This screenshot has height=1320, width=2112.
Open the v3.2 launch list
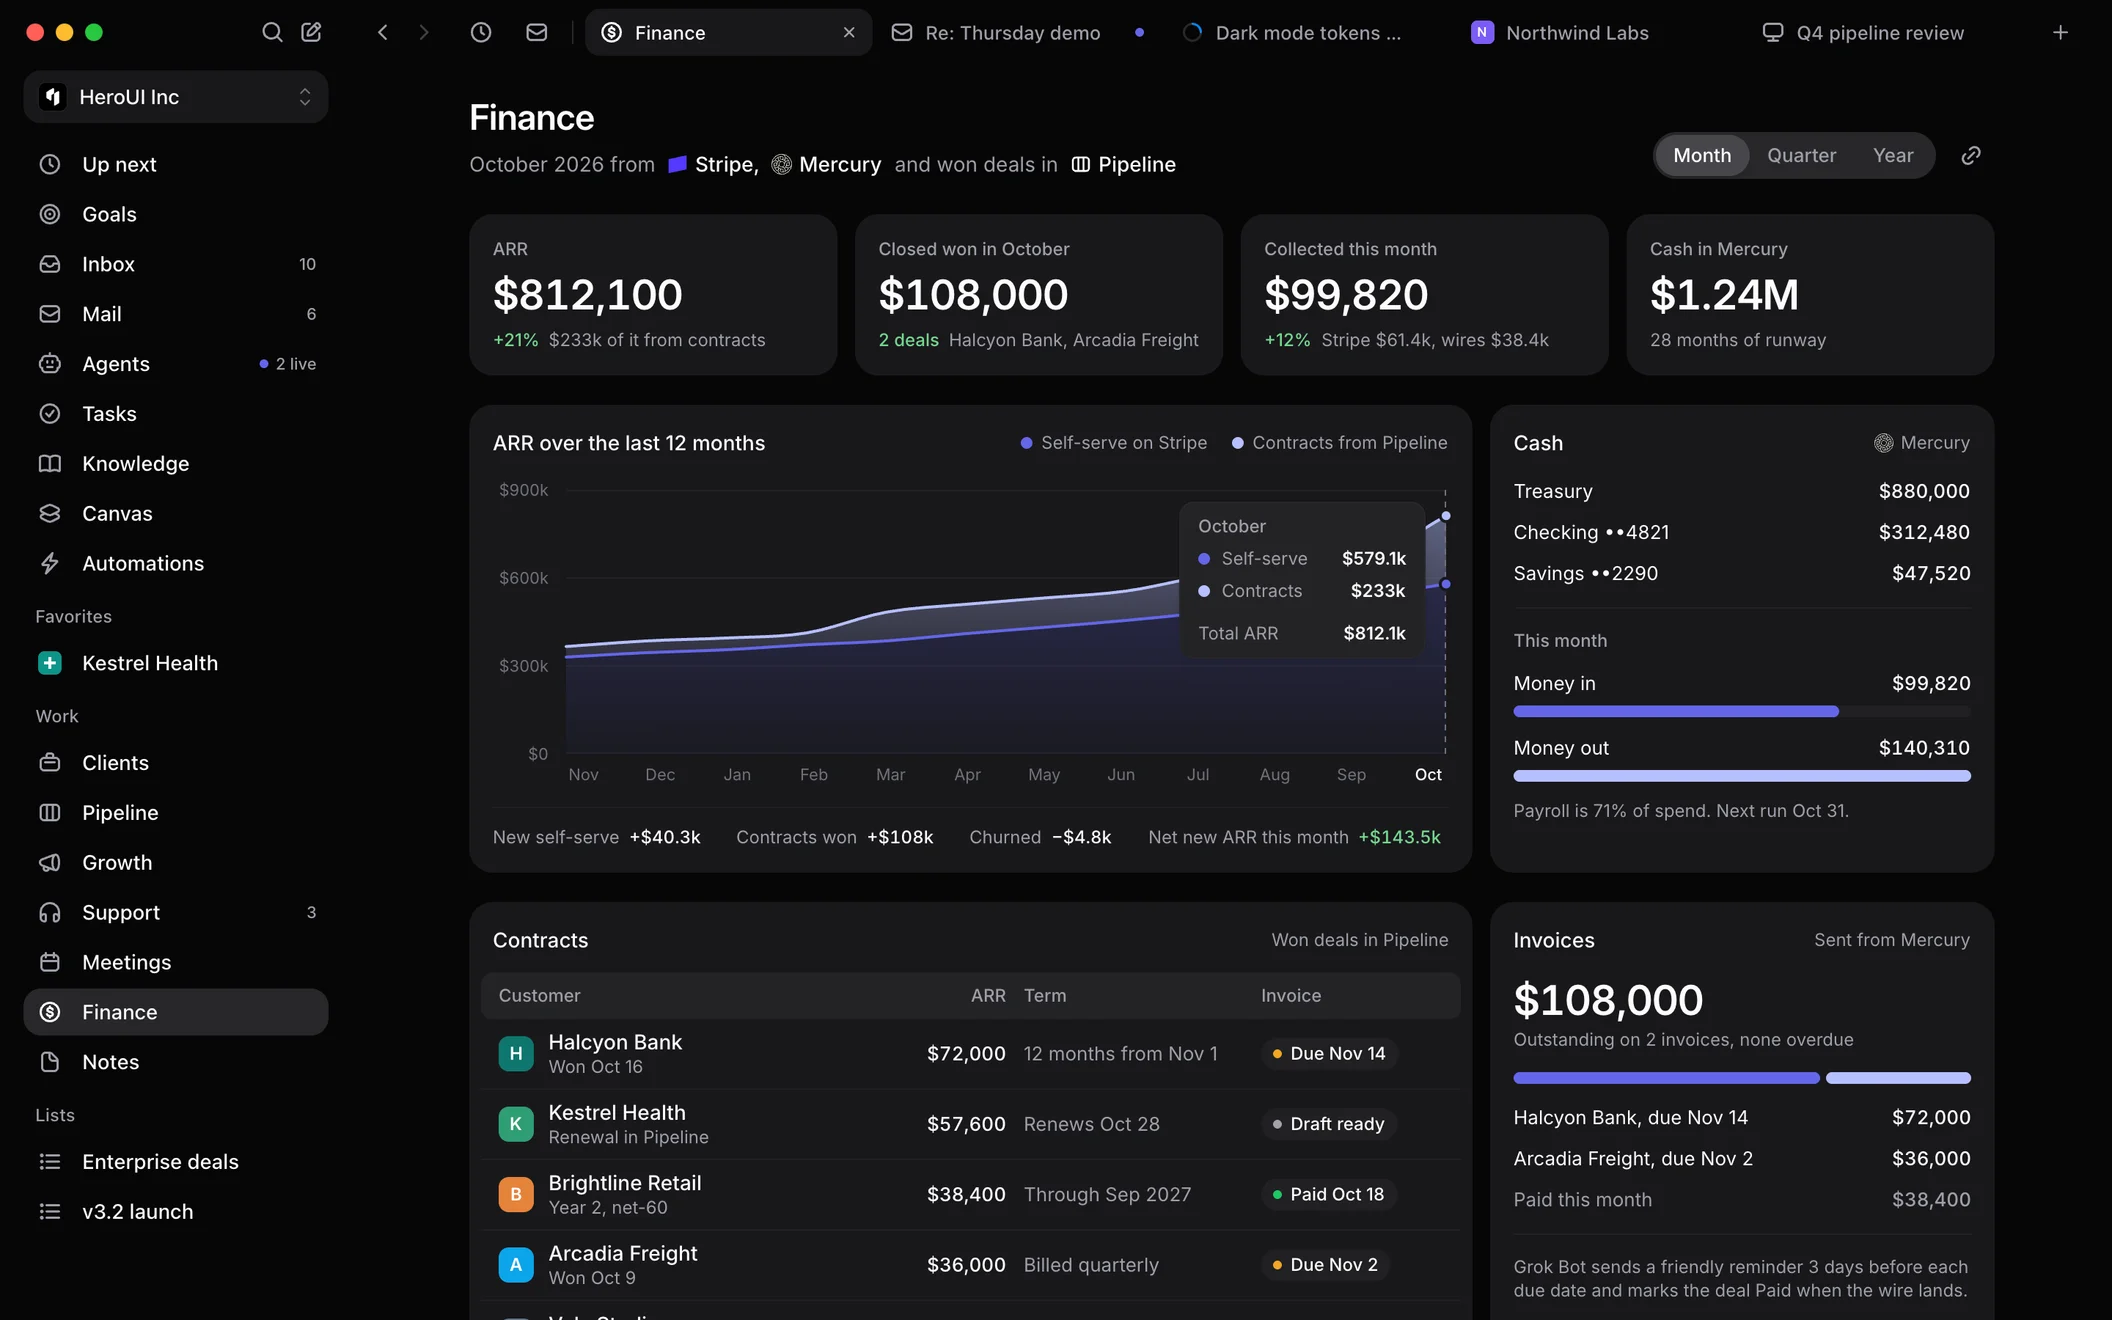(x=176, y=1212)
